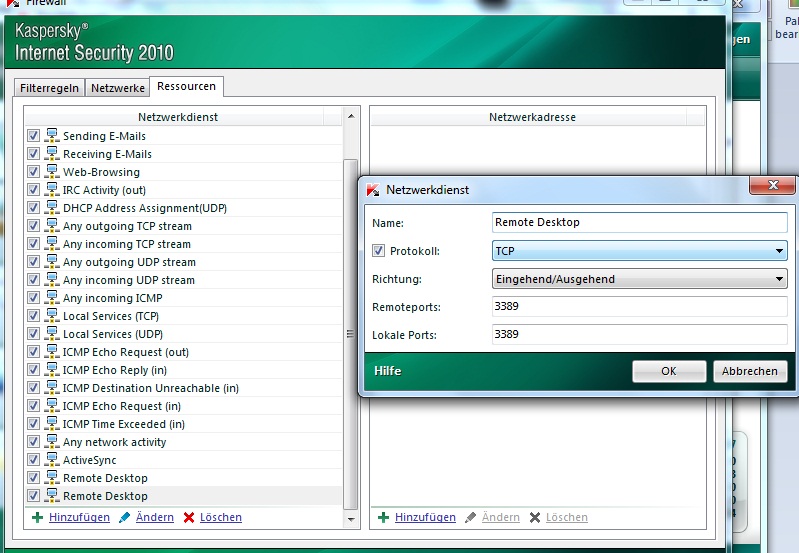Open the Richtung Eingehend/Ausgehend dropdown

point(640,279)
